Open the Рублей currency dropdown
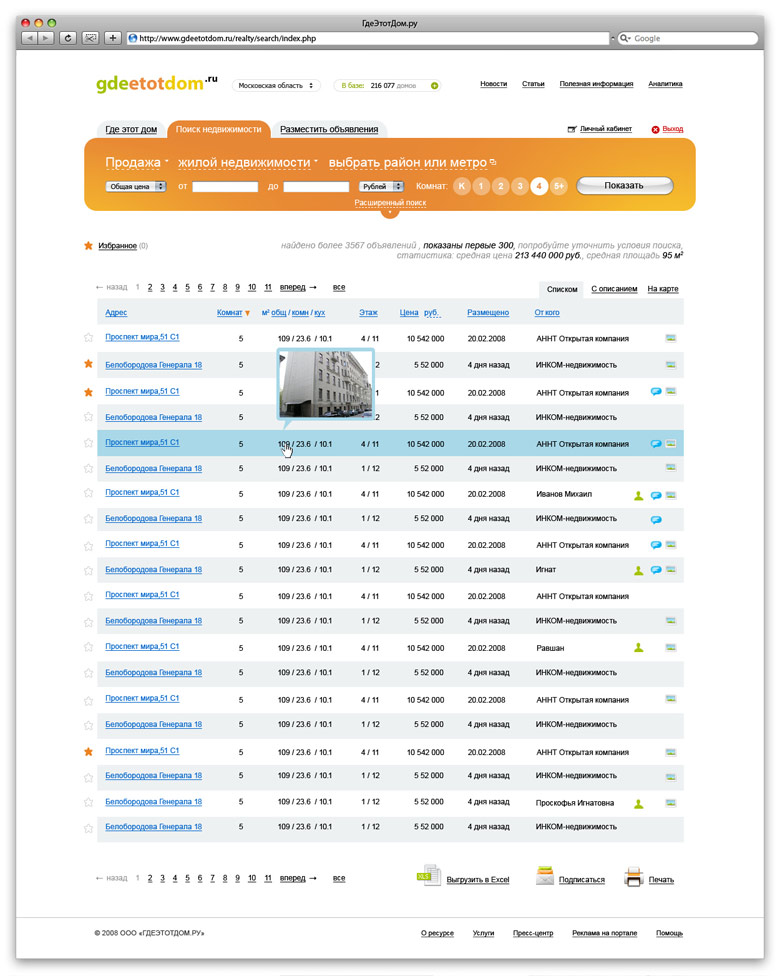Image resolution: width=780 pixels, height=976 pixels. (x=381, y=186)
